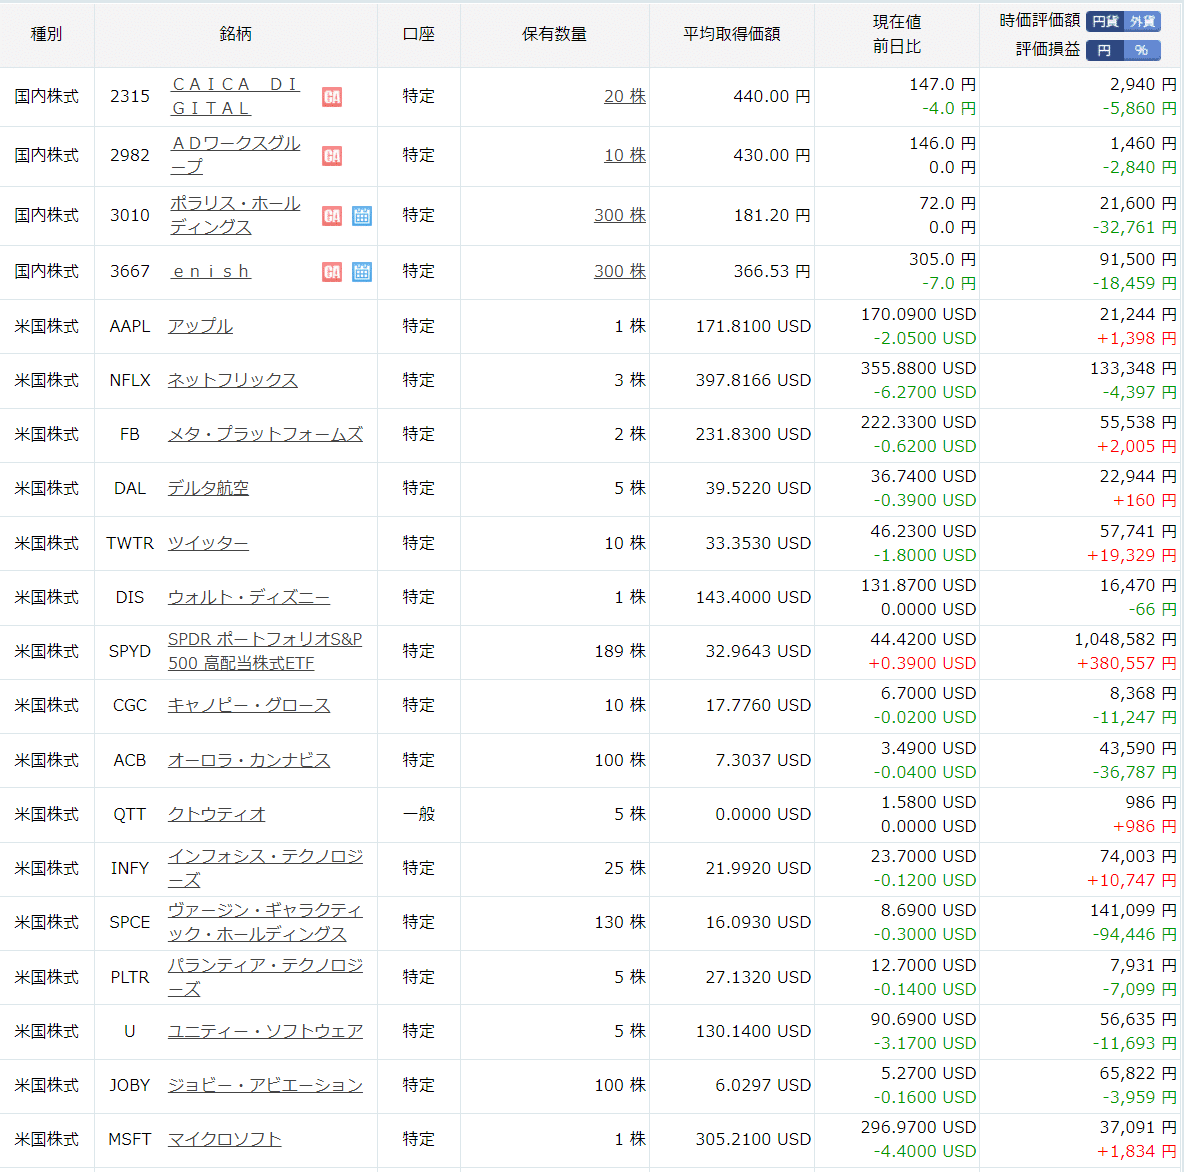This screenshot has width=1186, height=1172.
Task: Open the ユニティー・ソフトウェア link
Action: click(x=265, y=1031)
